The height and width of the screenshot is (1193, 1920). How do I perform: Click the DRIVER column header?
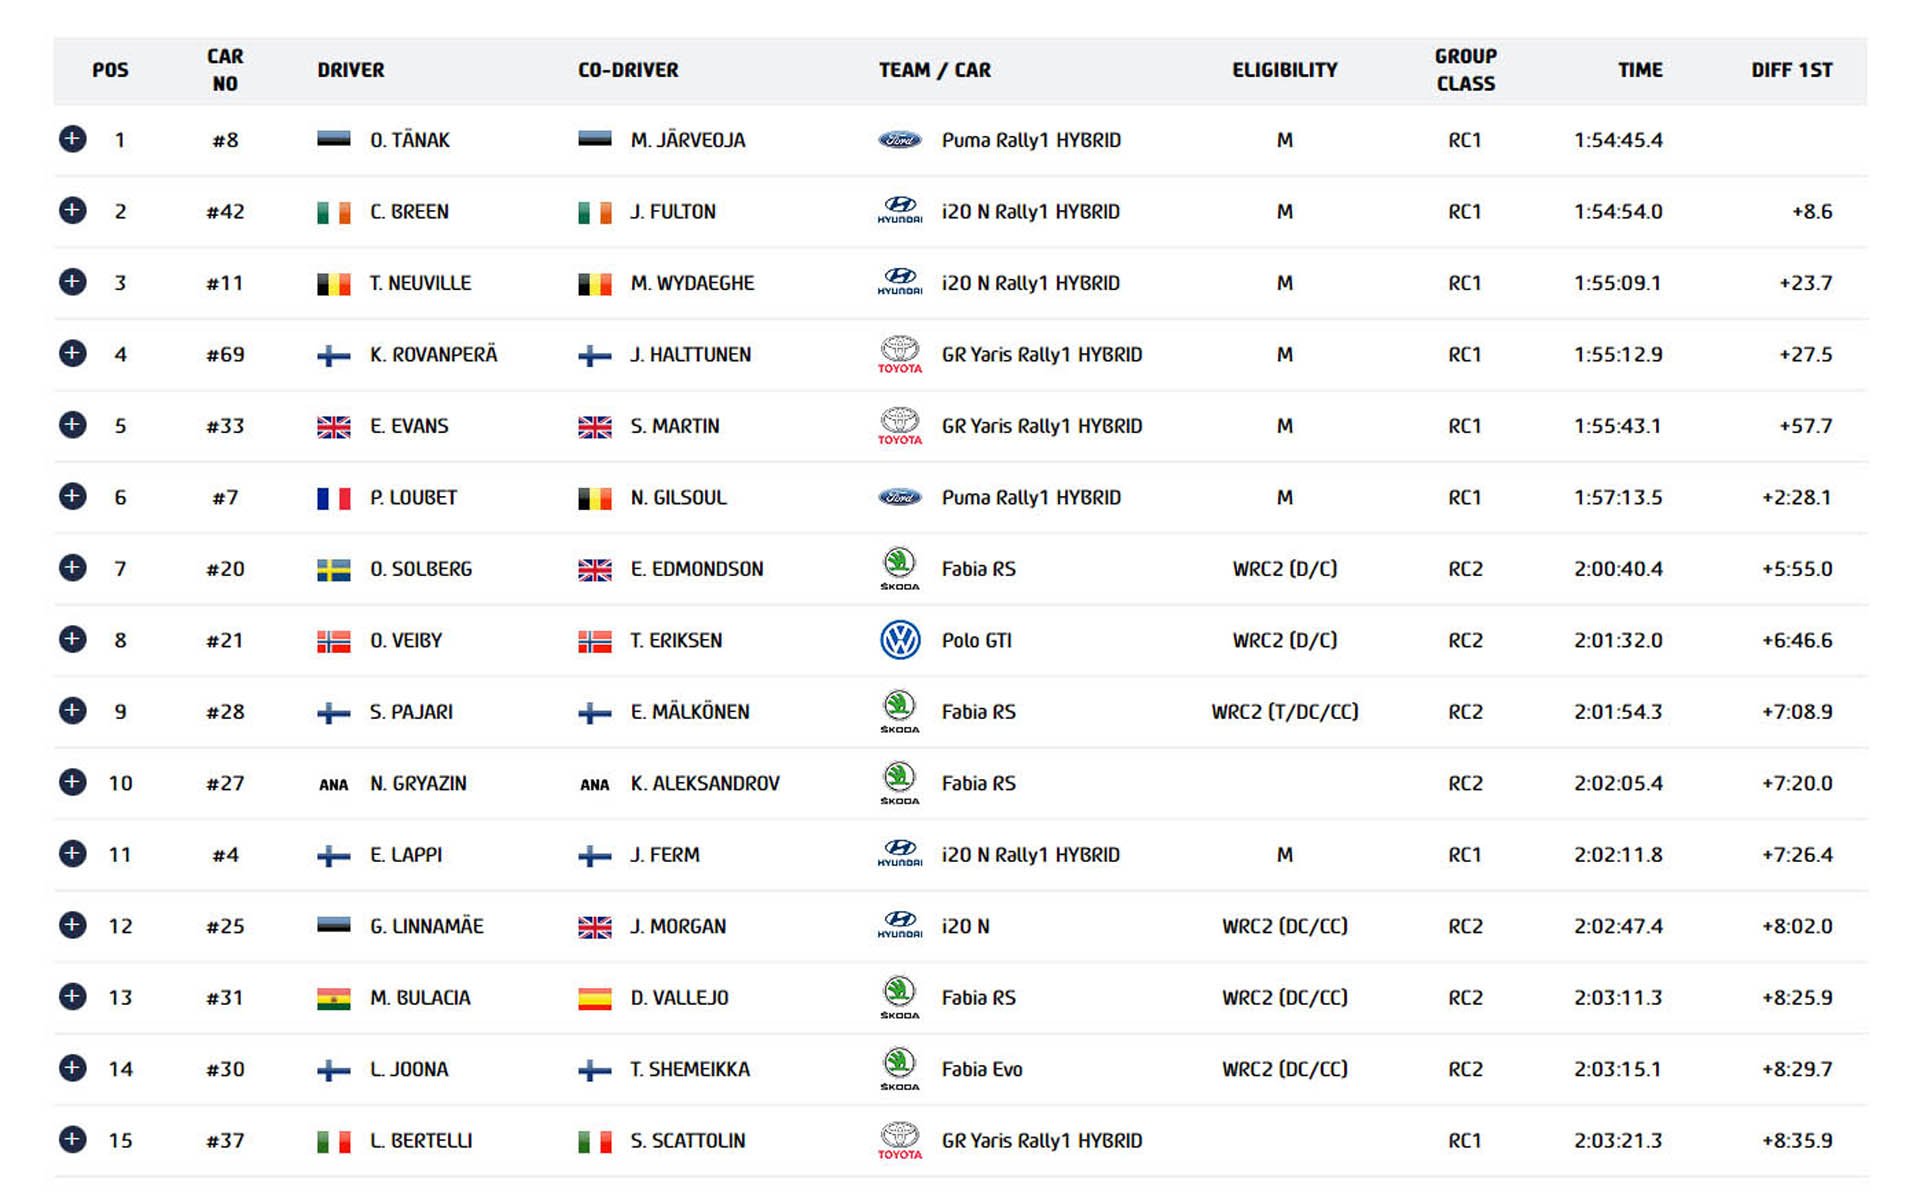click(351, 70)
